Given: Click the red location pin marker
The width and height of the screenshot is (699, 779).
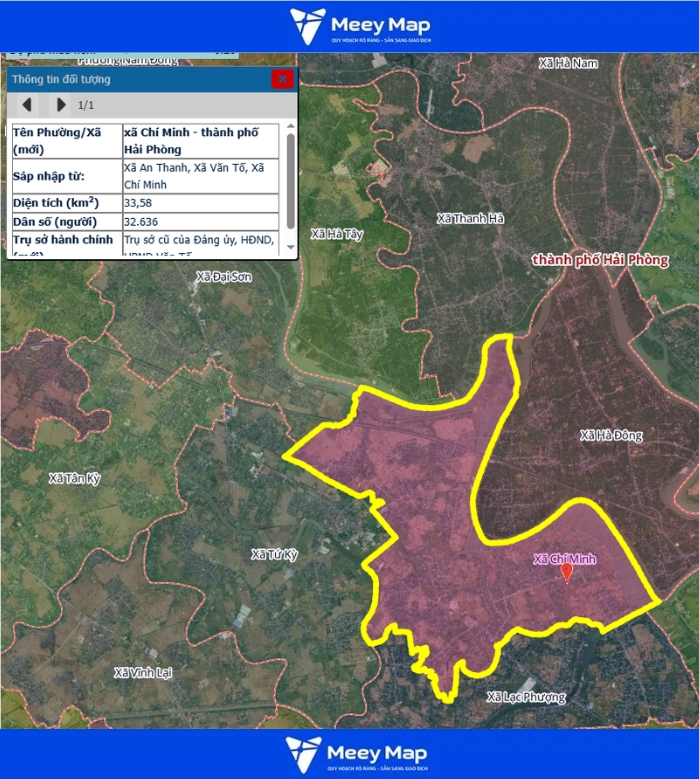Looking at the screenshot, I should coord(567,572).
